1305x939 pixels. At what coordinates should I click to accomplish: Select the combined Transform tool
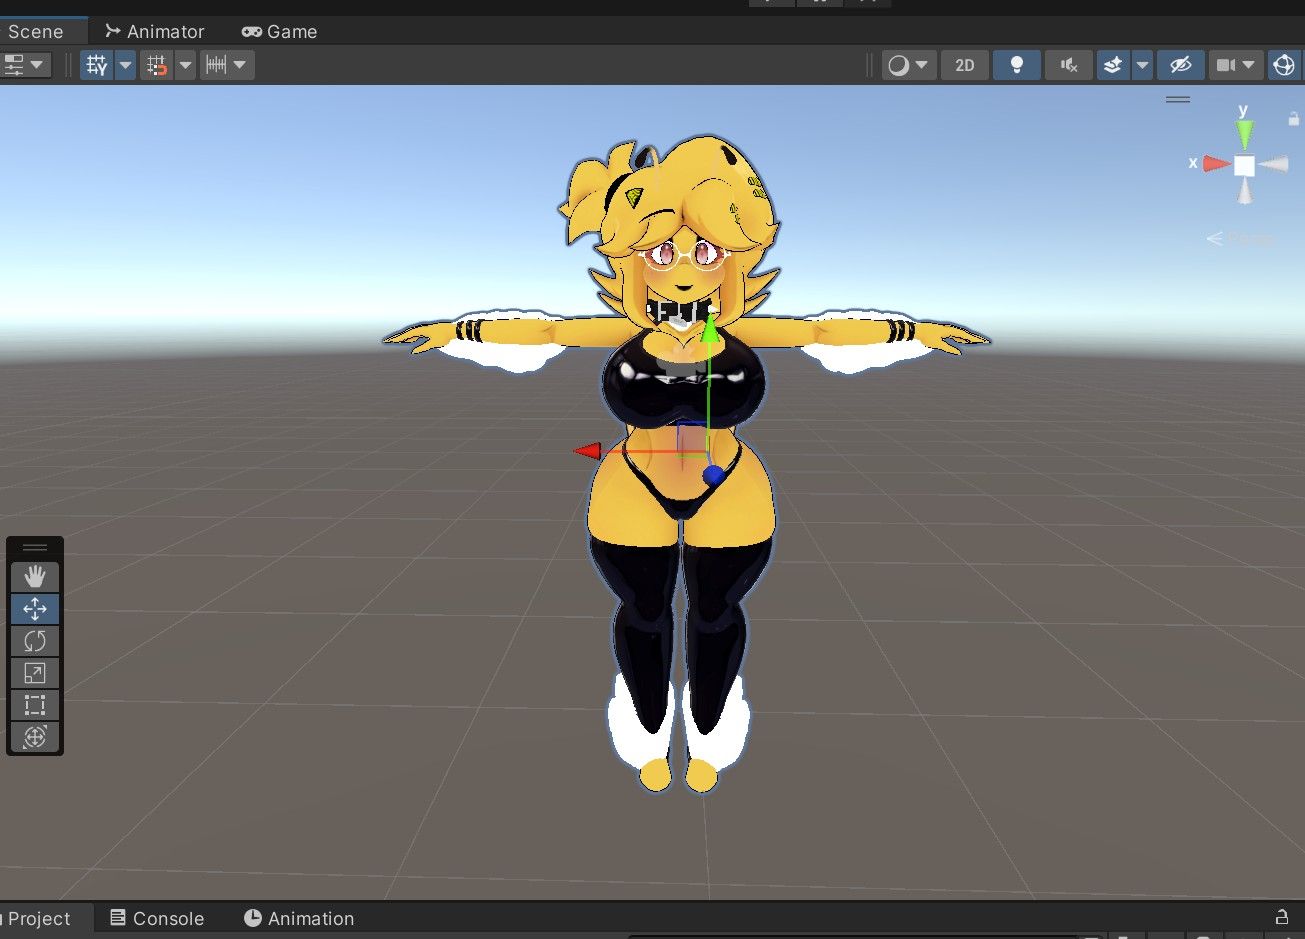35,737
